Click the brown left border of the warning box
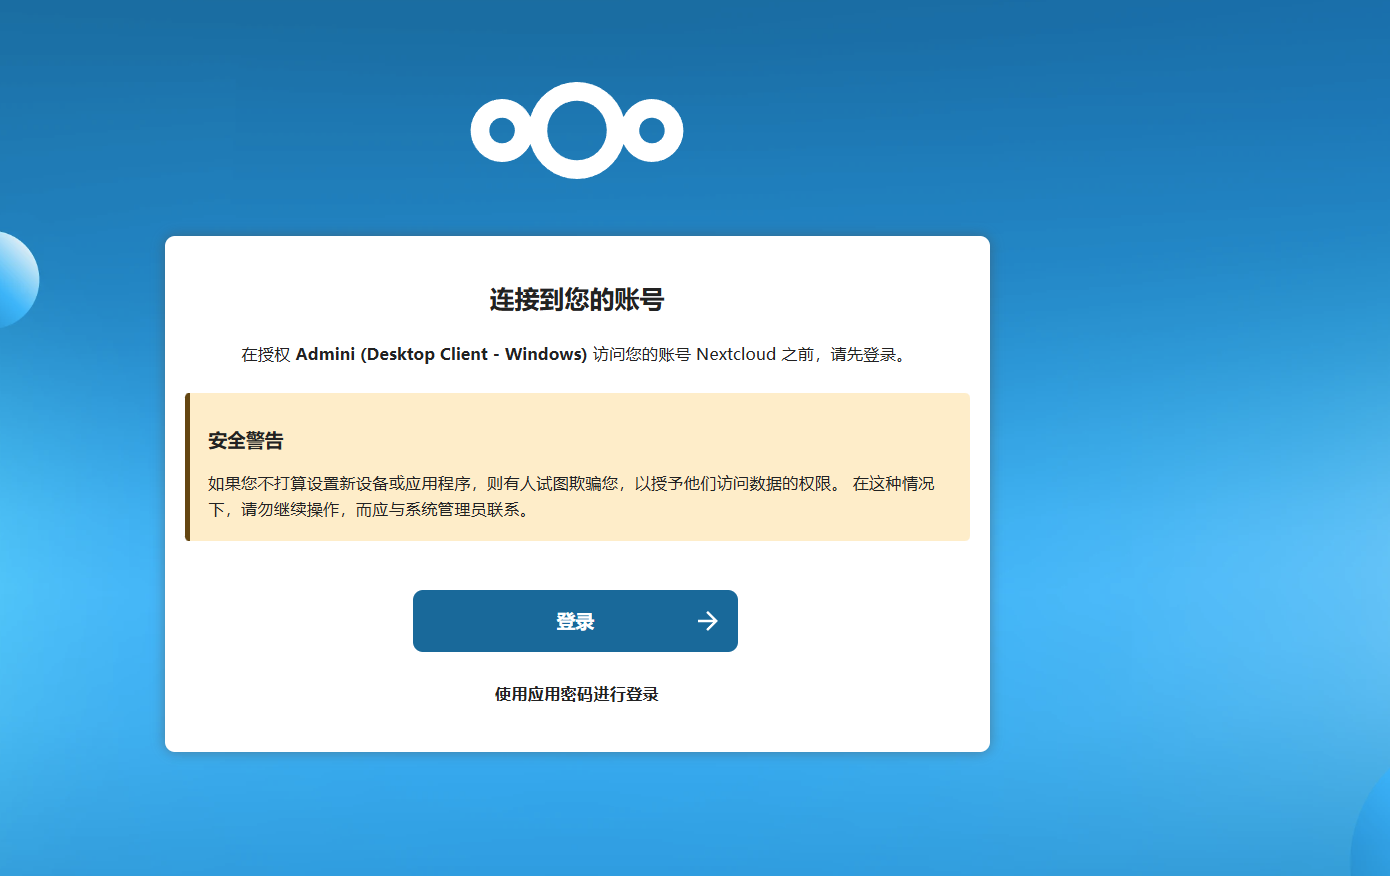Viewport: 1390px width, 876px height. tap(187, 467)
